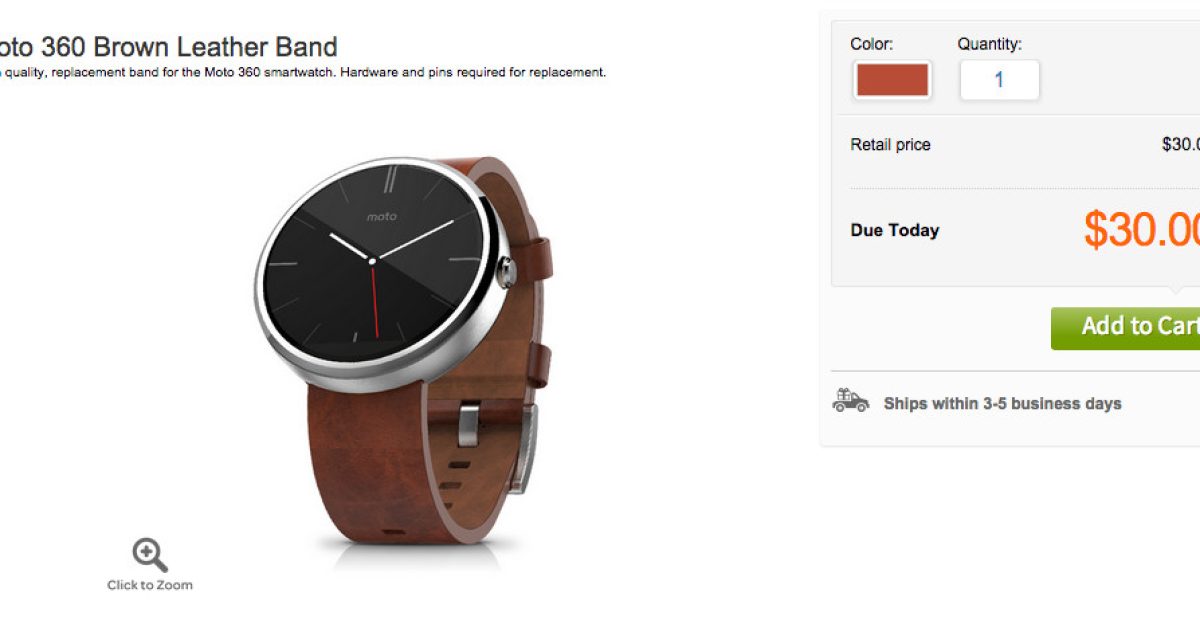Click the "Color:" label

(x=871, y=44)
